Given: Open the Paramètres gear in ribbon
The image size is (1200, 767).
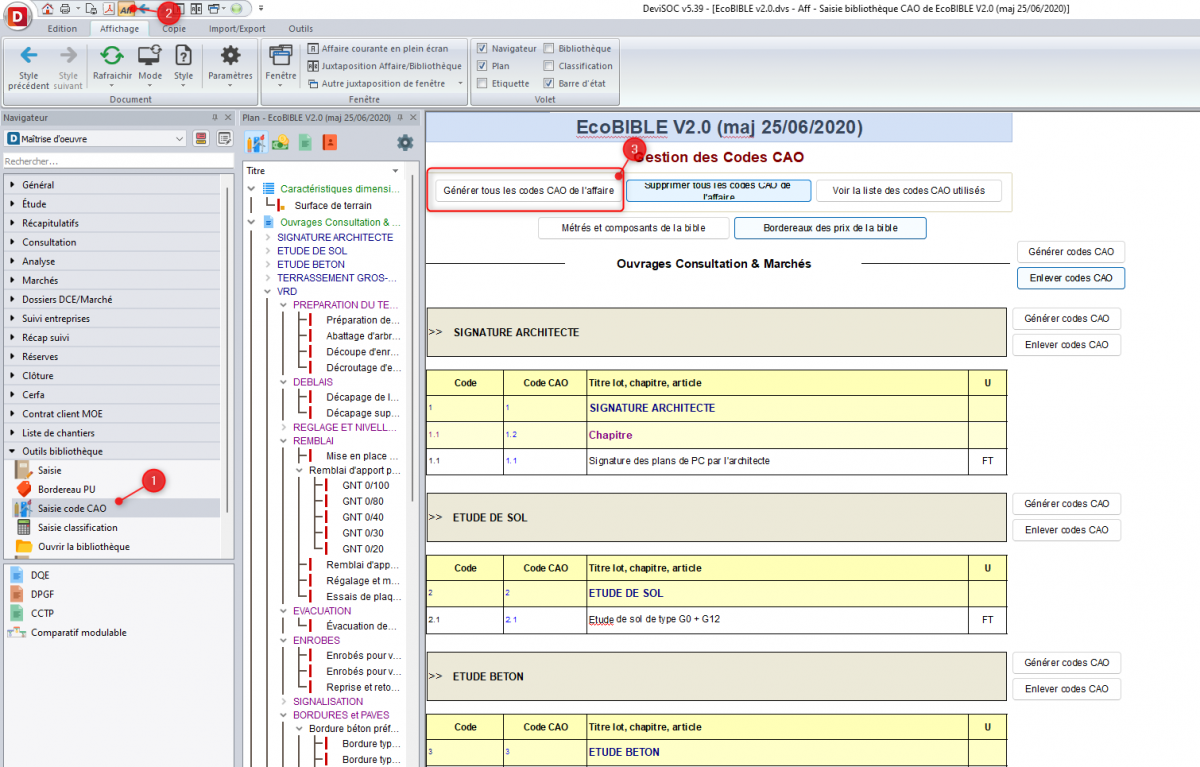Looking at the screenshot, I should pos(230,57).
